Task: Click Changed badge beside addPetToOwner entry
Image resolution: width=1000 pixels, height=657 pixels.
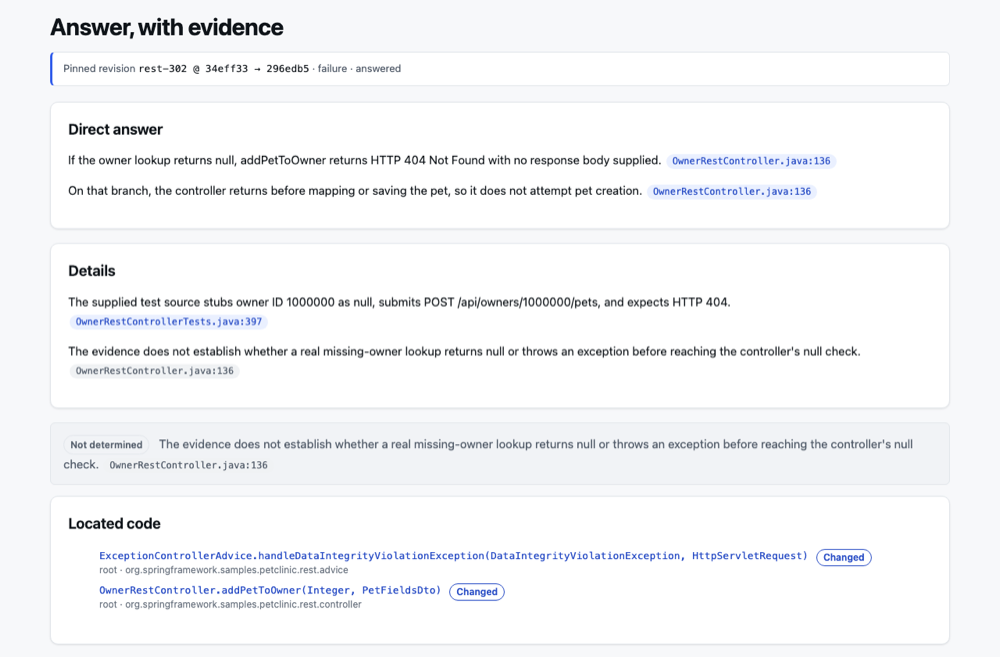Action: [476, 591]
